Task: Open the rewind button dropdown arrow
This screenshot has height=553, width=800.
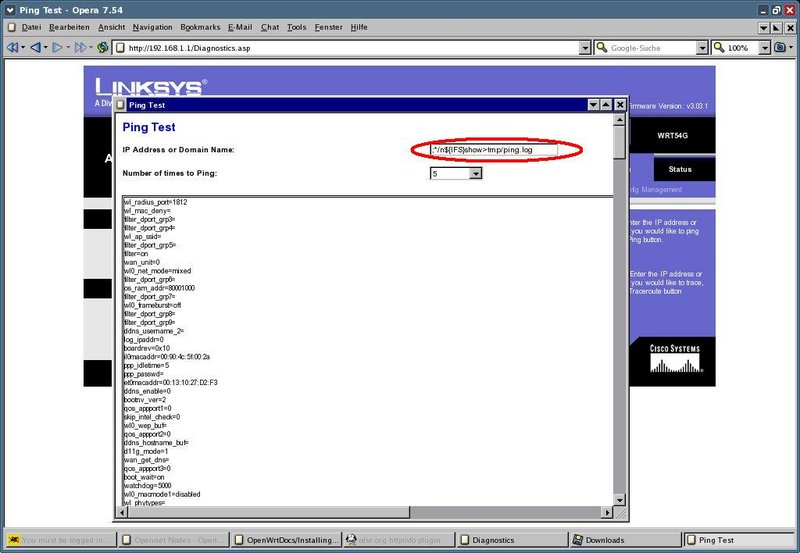Action: tap(23, 48)
